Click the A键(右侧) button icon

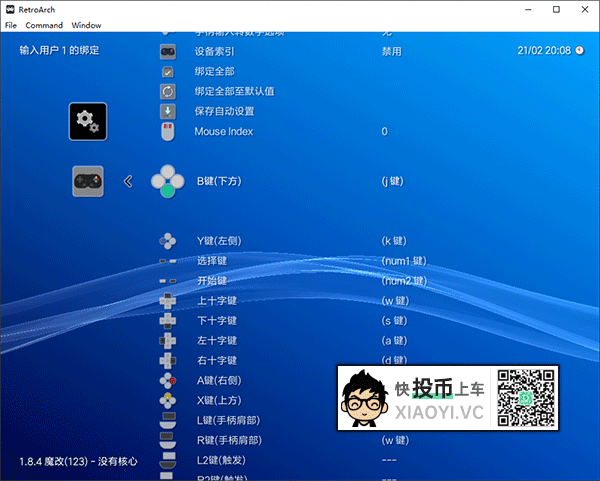tap(168, 381)
